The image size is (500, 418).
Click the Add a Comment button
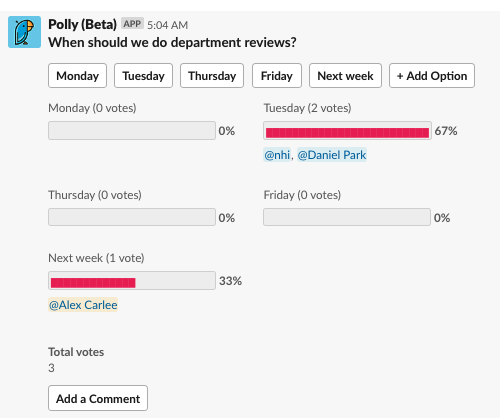[98, 398]
